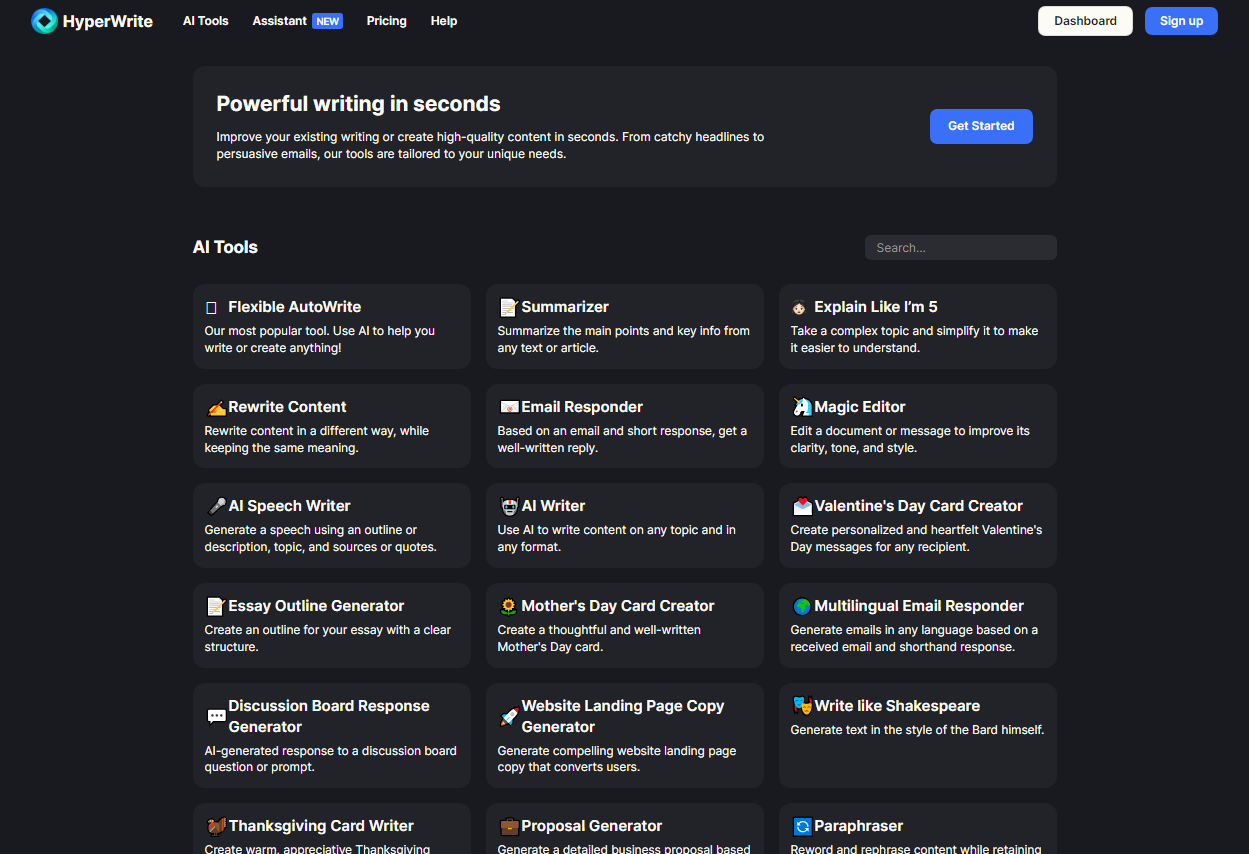This screenshot has height=854, width=1249.
Task: Click the Thanksgiving Card Writer turkey icon
Action: point(216,827)
